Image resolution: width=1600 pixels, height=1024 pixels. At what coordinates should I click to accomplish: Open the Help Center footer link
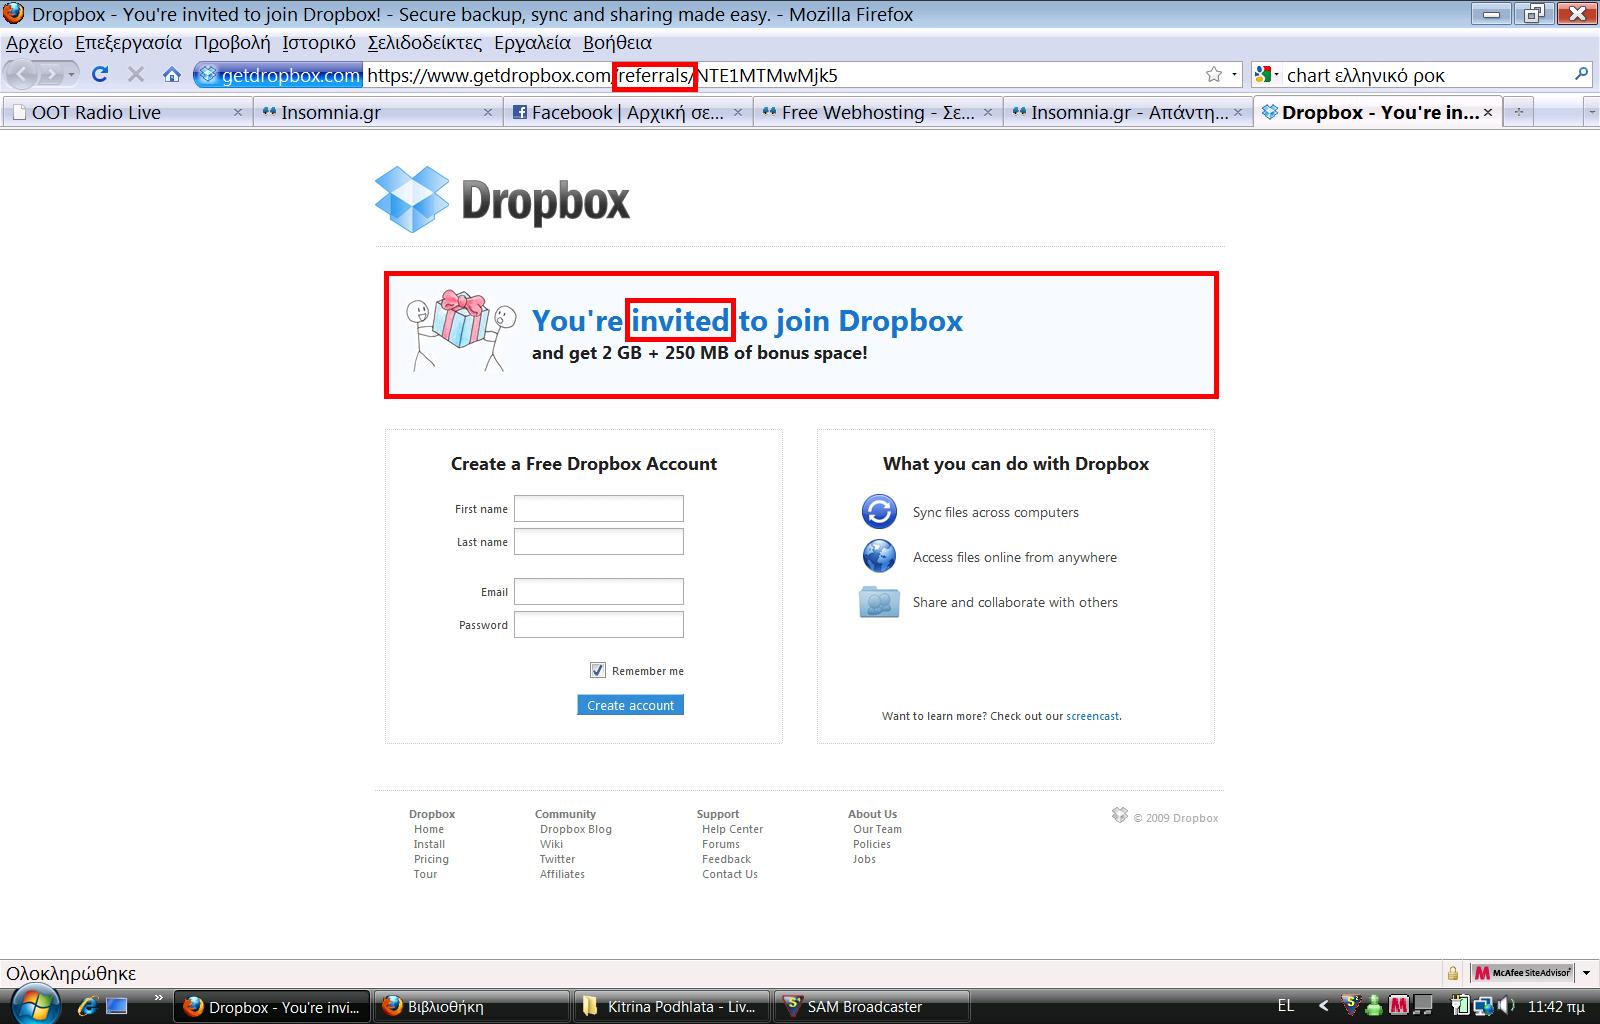(x=732, y=829)
